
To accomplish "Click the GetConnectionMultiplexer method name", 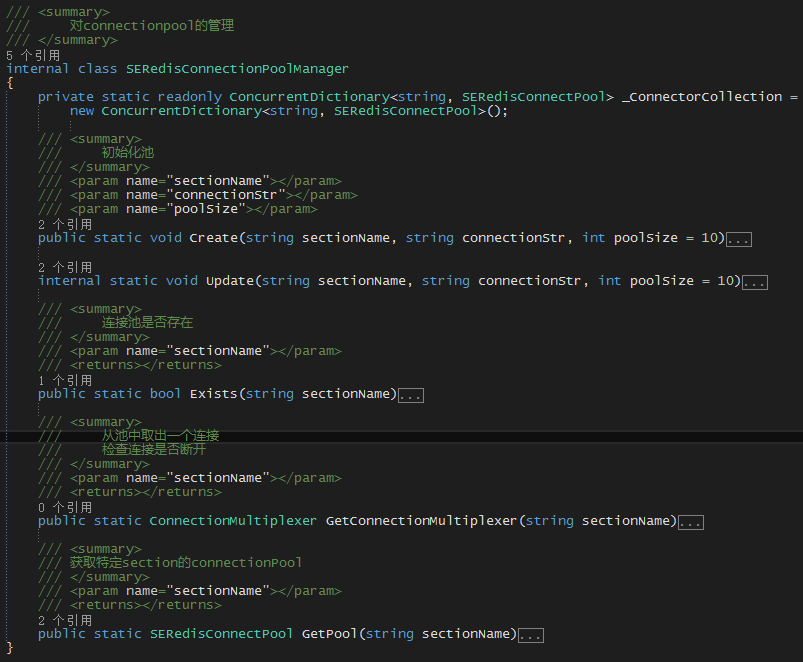I will [422, 521].
